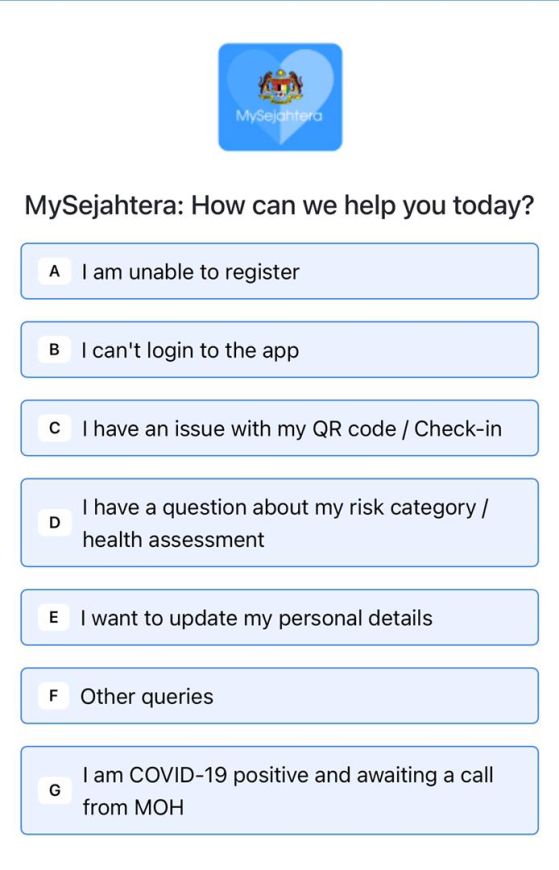Select the letter F badge

(54, 696)
